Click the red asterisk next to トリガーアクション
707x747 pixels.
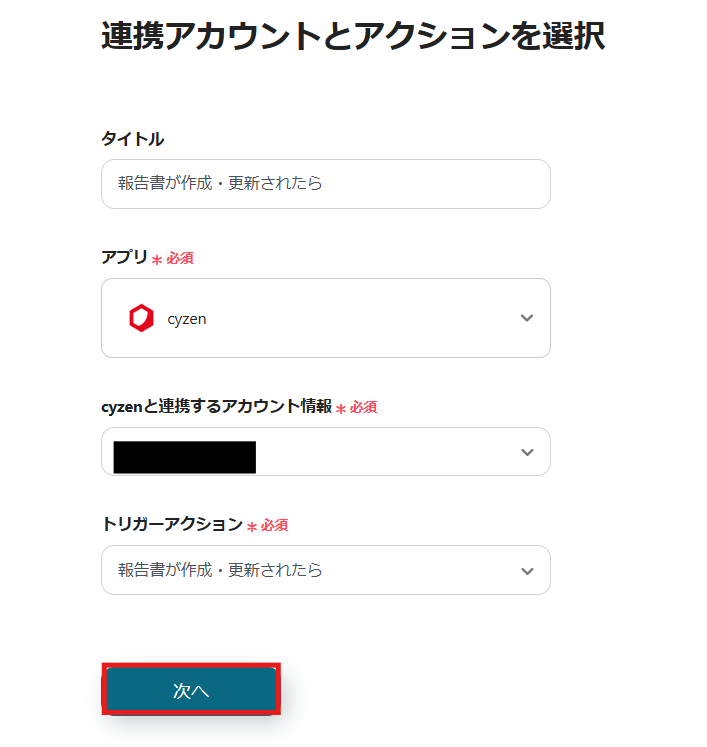point(252,527)
